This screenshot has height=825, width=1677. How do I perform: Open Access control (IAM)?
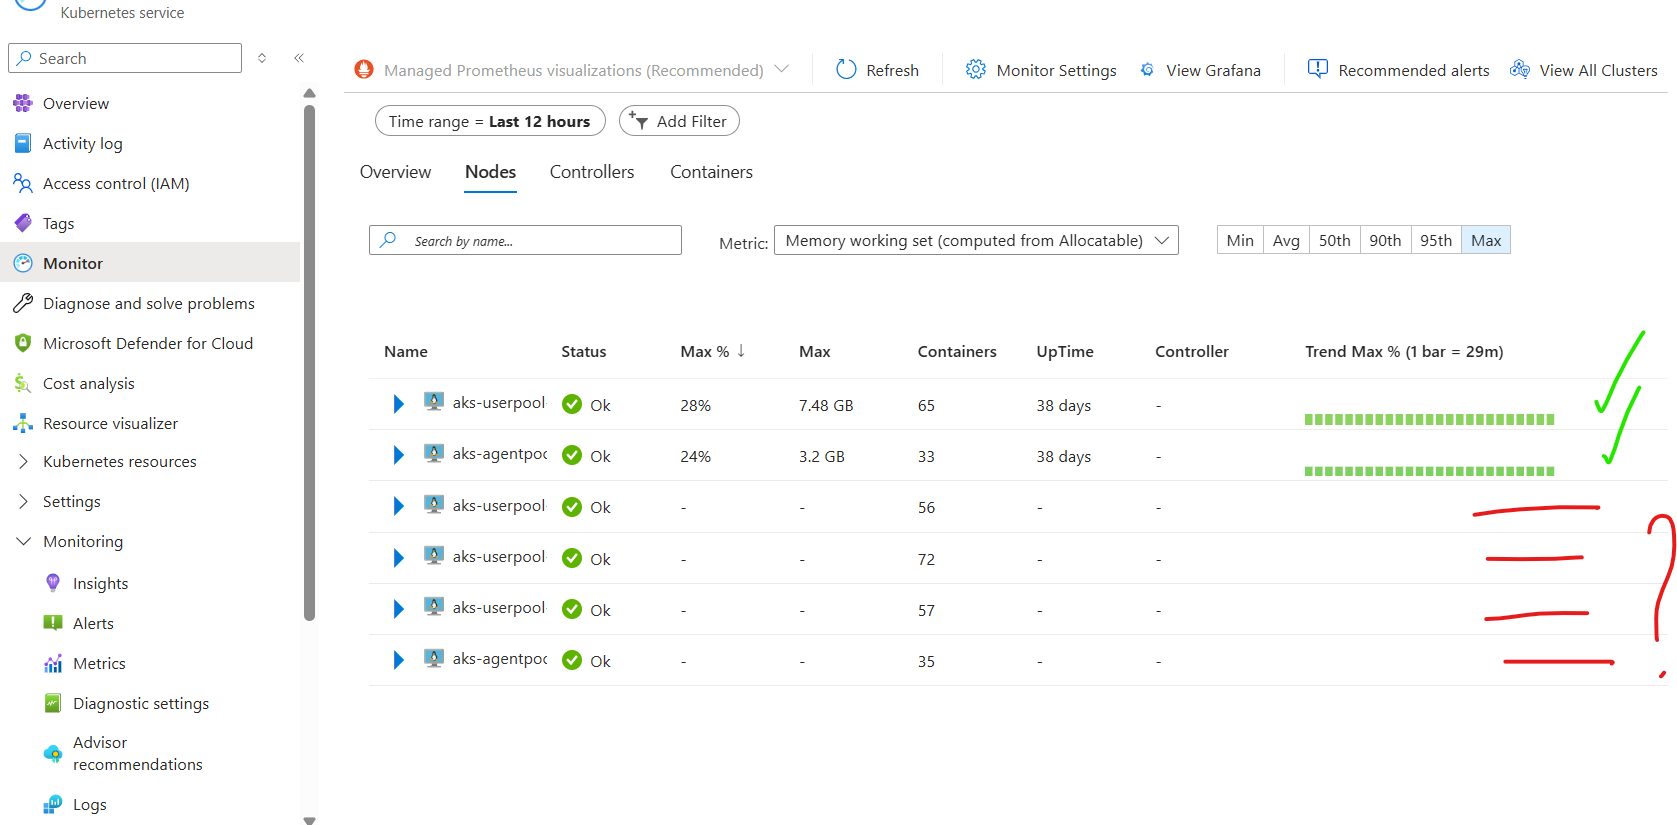pos(115,183)
